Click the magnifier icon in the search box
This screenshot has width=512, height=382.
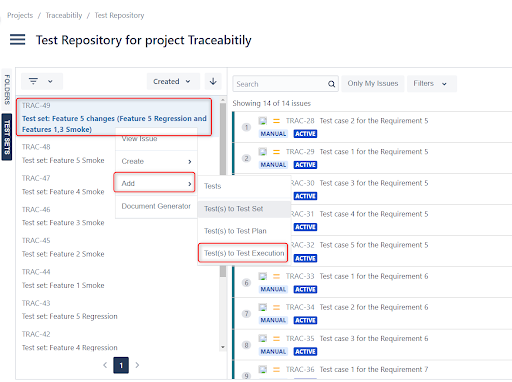331,84
